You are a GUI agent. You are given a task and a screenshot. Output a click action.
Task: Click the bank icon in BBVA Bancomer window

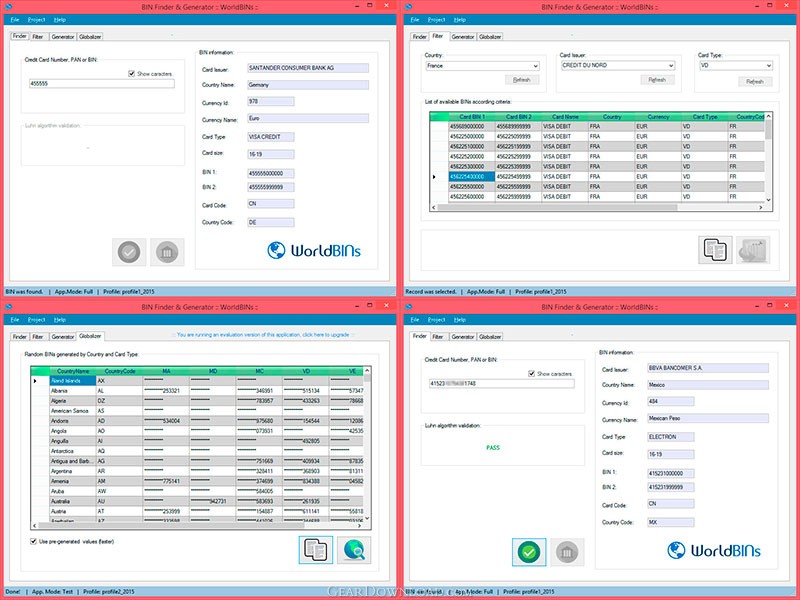pyautogui.click(x=567, y=552)
